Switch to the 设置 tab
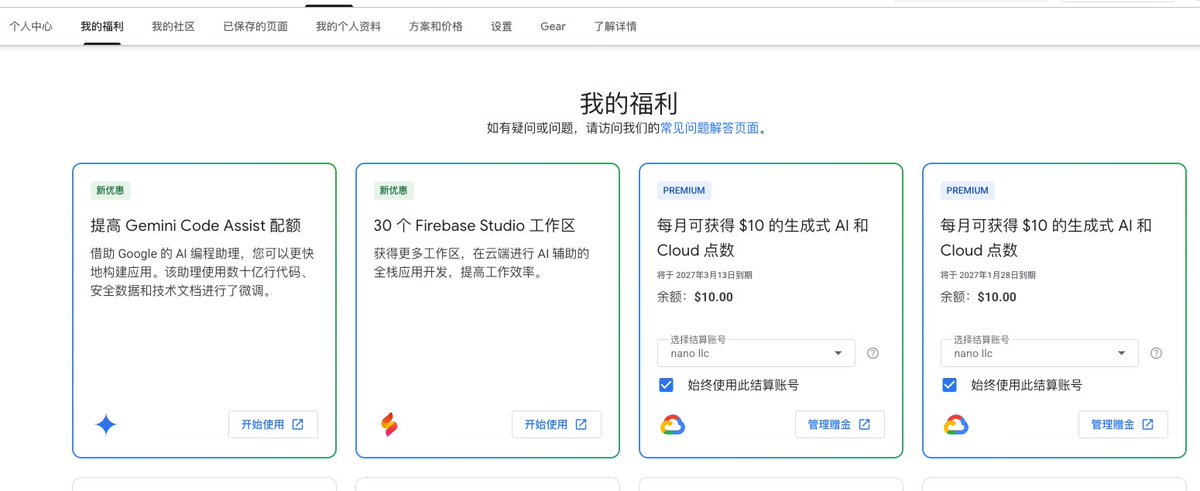Viewport: 1200px width, 491px height. pos(501,27)
